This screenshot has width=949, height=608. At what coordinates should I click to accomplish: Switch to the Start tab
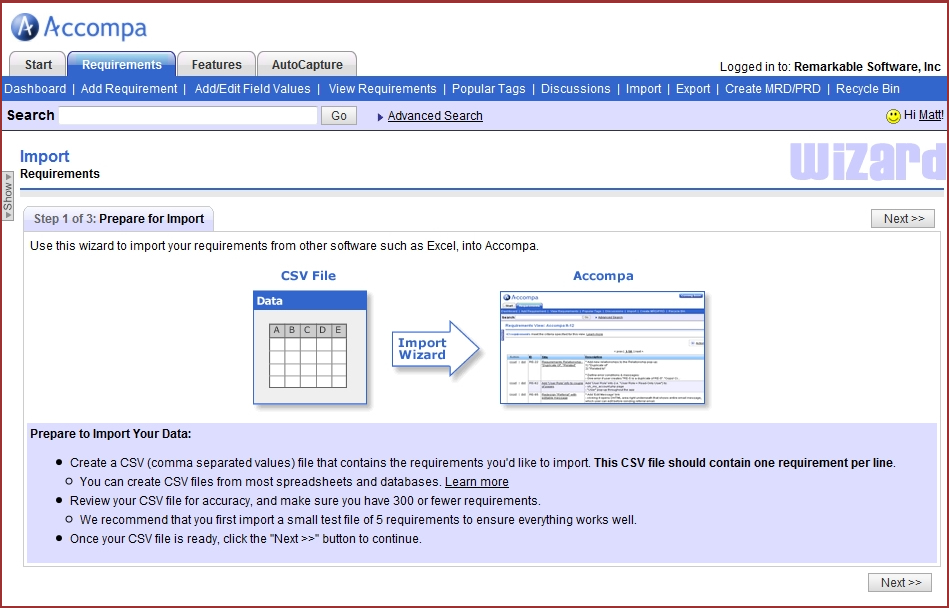point(38,65)
